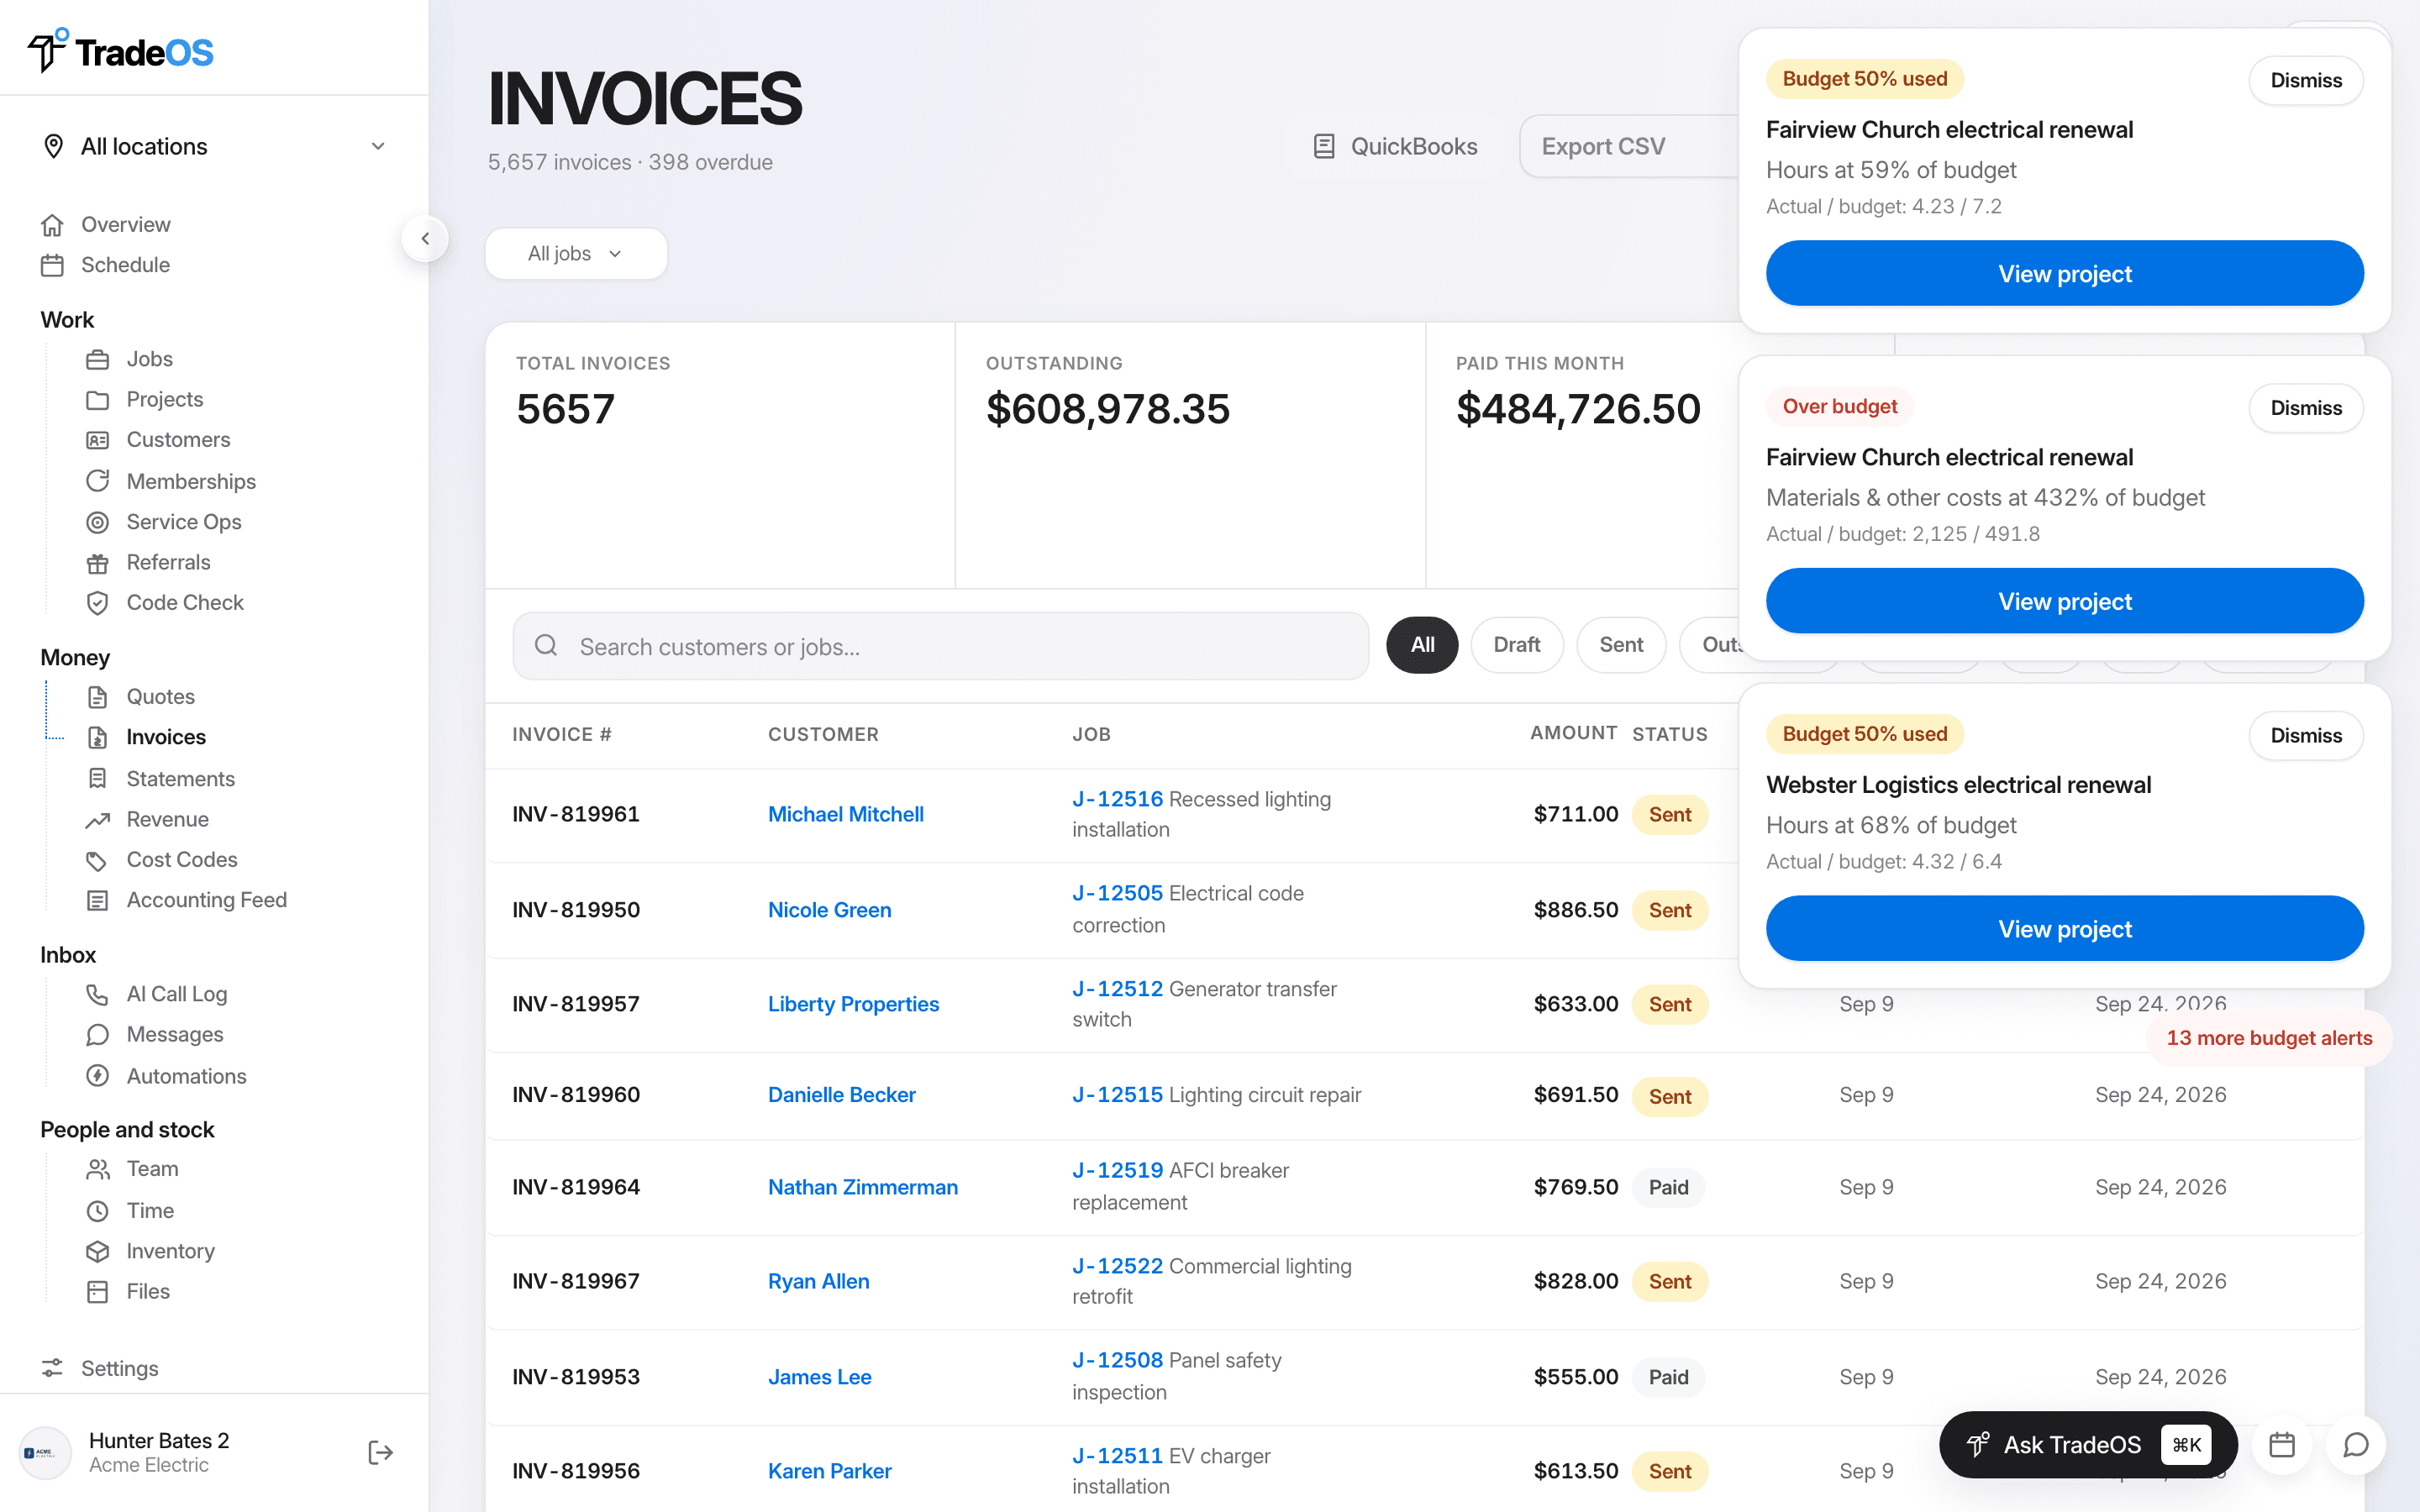This screenshot has width=2420, height=1512.
Task: Click the Hunter Bates 2 profile avatar
Action: (46, 1452)
